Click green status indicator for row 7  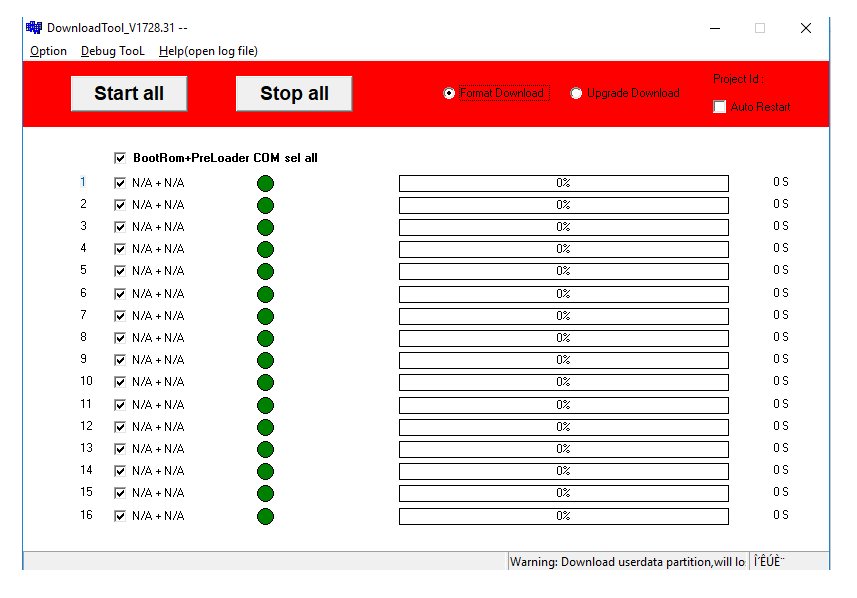[x=265, y=316]
